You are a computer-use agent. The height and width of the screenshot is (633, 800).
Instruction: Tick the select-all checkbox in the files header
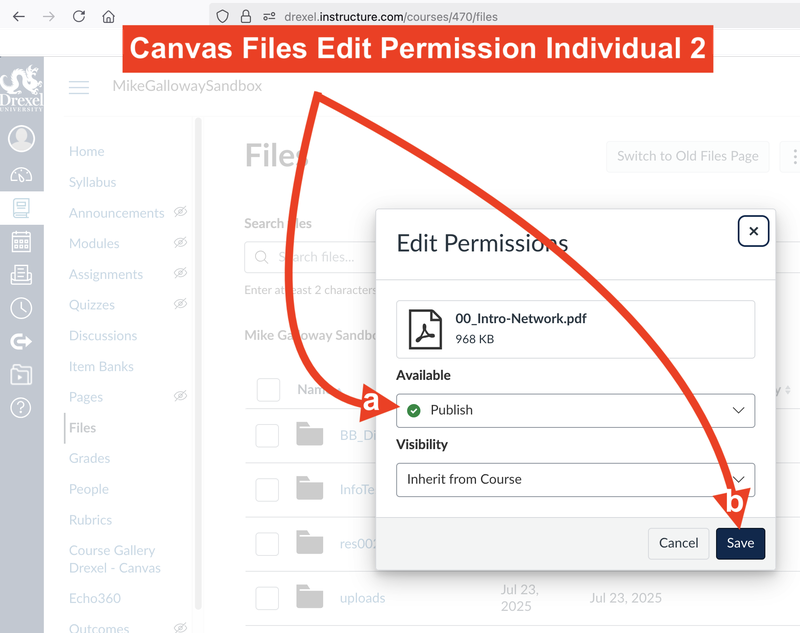click(268, 390)
